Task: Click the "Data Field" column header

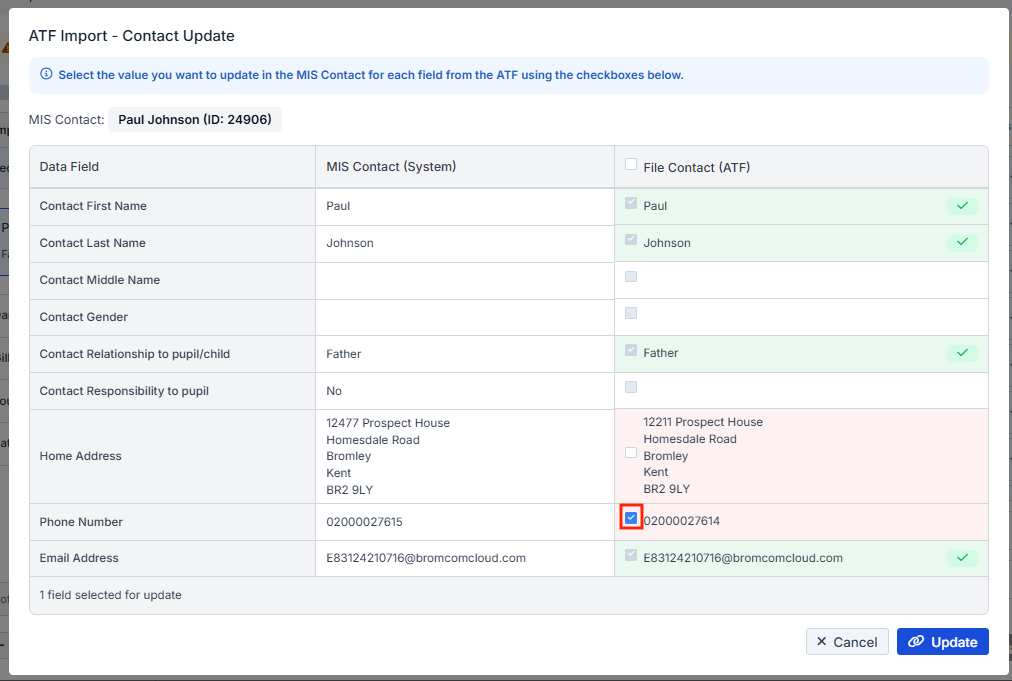Action: pyautogui.click(x=69, y=167)
